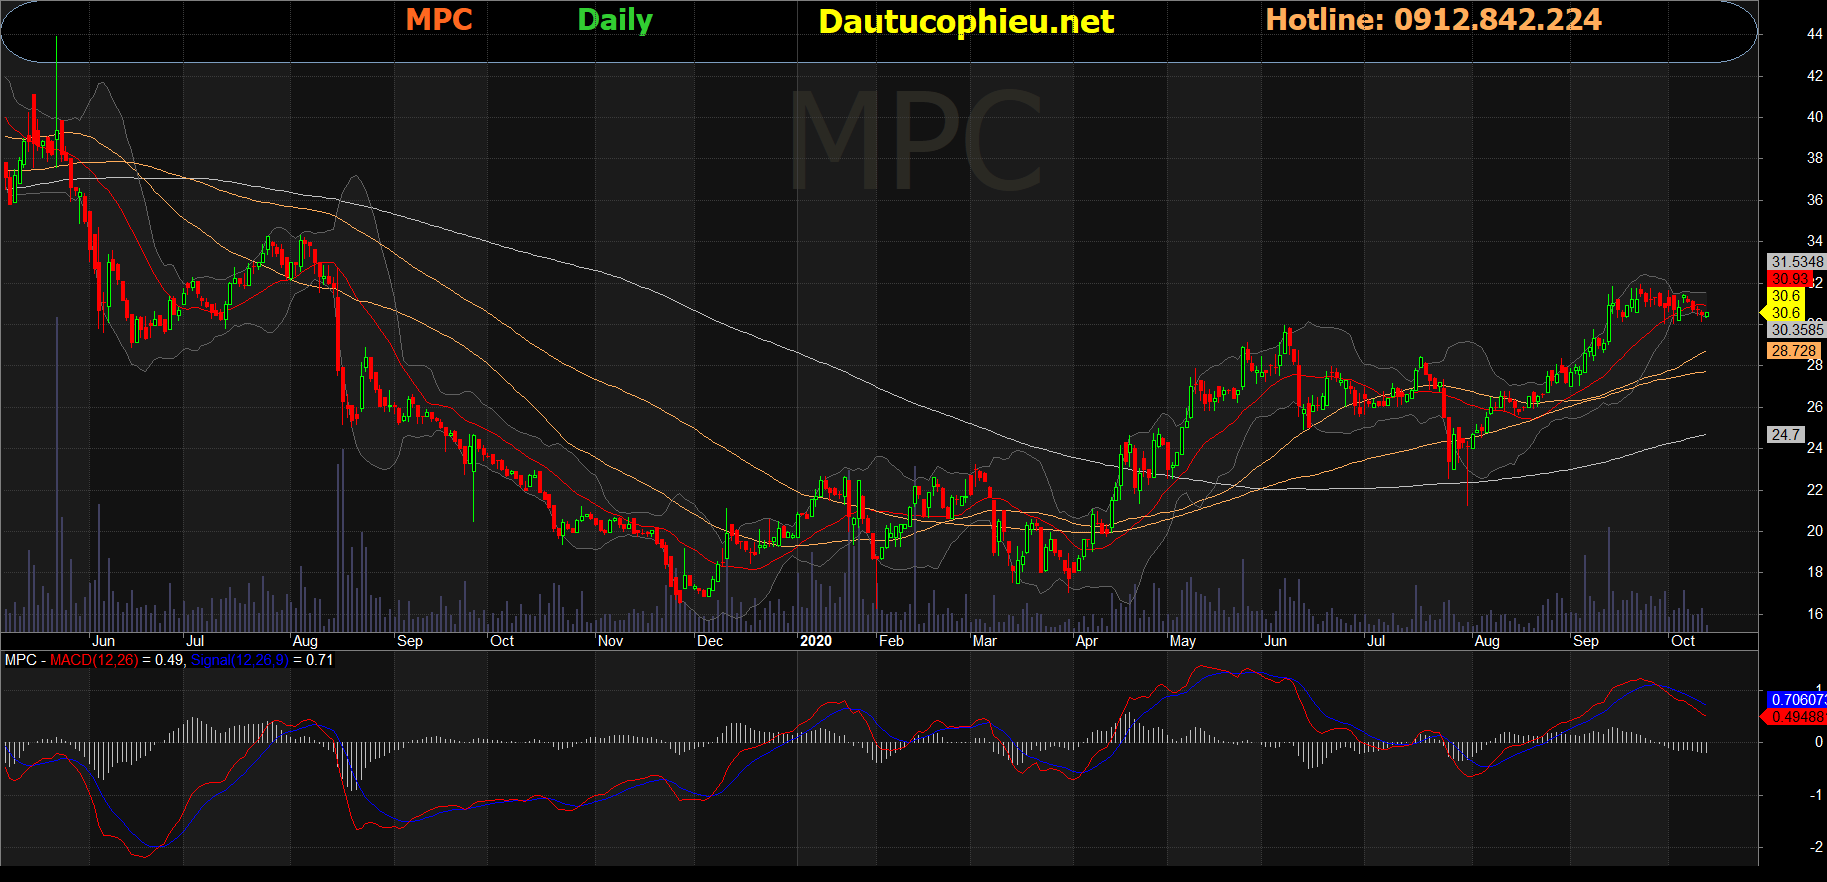Click the Jul 2019 date axis label
The image size is (1827, 882).
pyautogui.click(x=195, y=641)
